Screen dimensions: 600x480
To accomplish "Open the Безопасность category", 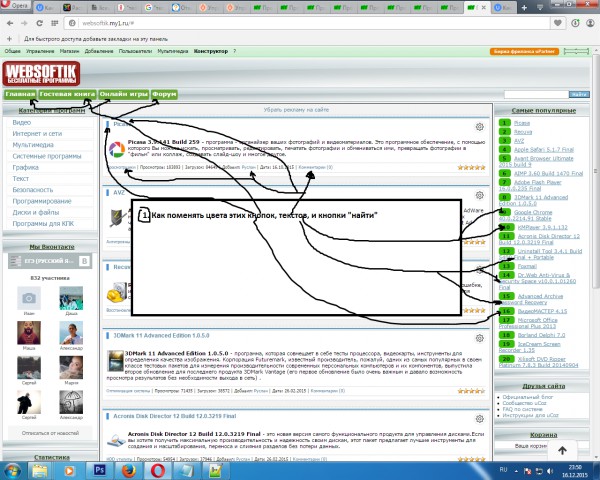I will 33,190.
